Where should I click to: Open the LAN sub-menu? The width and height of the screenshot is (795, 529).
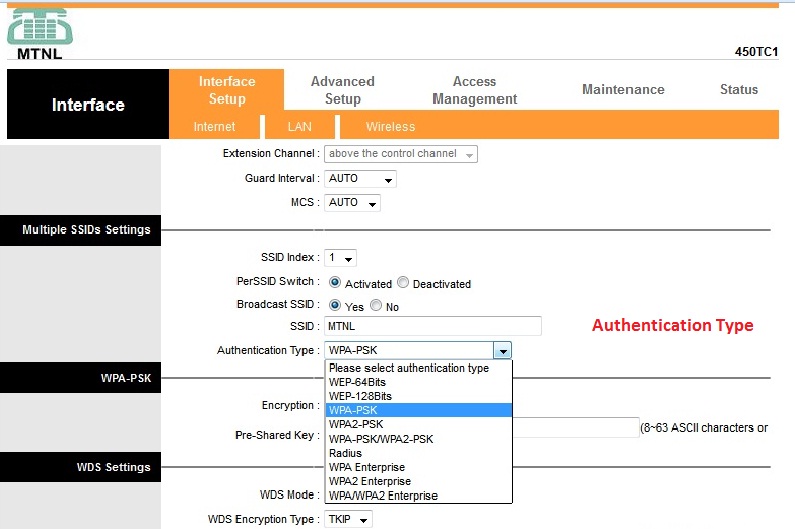pos(299,127)
